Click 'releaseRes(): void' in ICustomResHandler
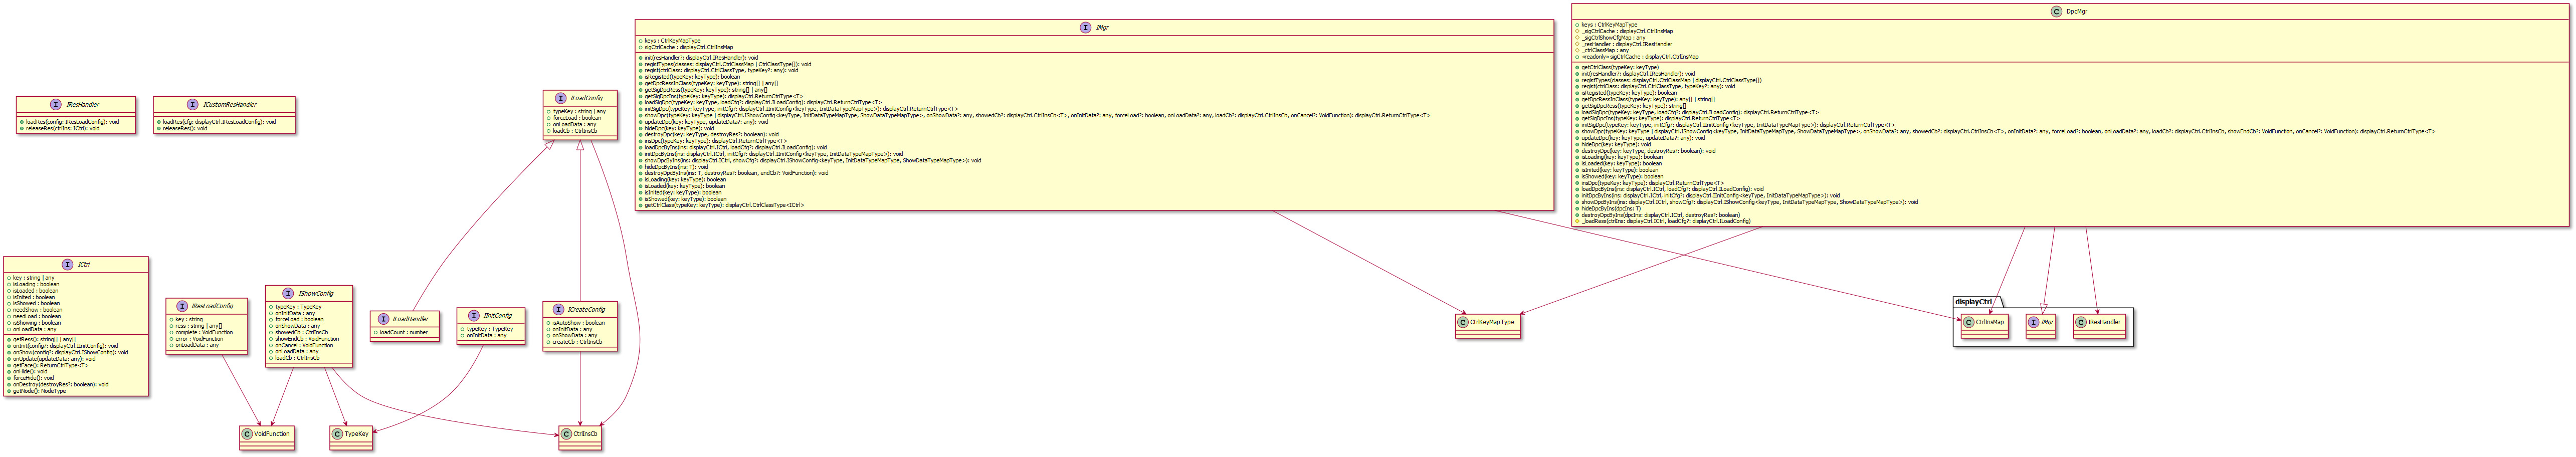The width and height of the screenshot is (2576, 457). click(185, 129)
